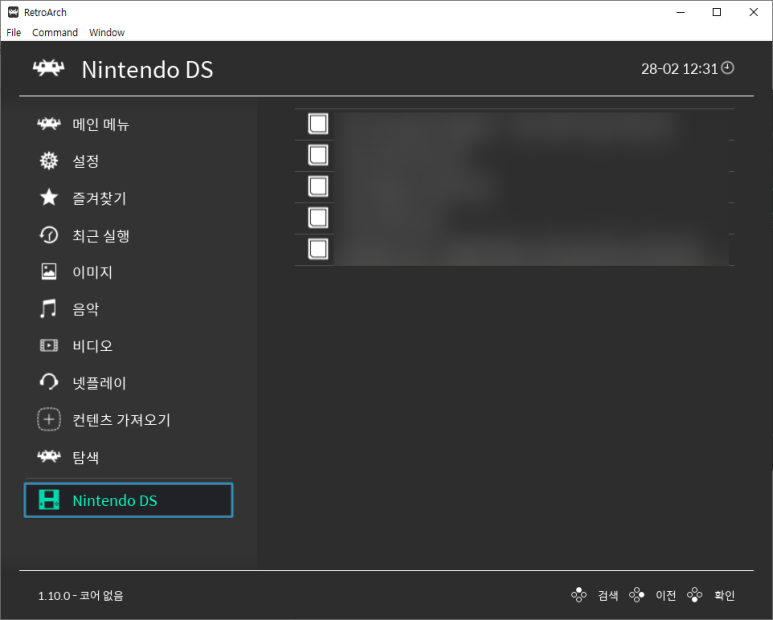Viewport: 773px width, 620px height.
Task: Minimize the RetroArch window
Action: tap(681, 12)
